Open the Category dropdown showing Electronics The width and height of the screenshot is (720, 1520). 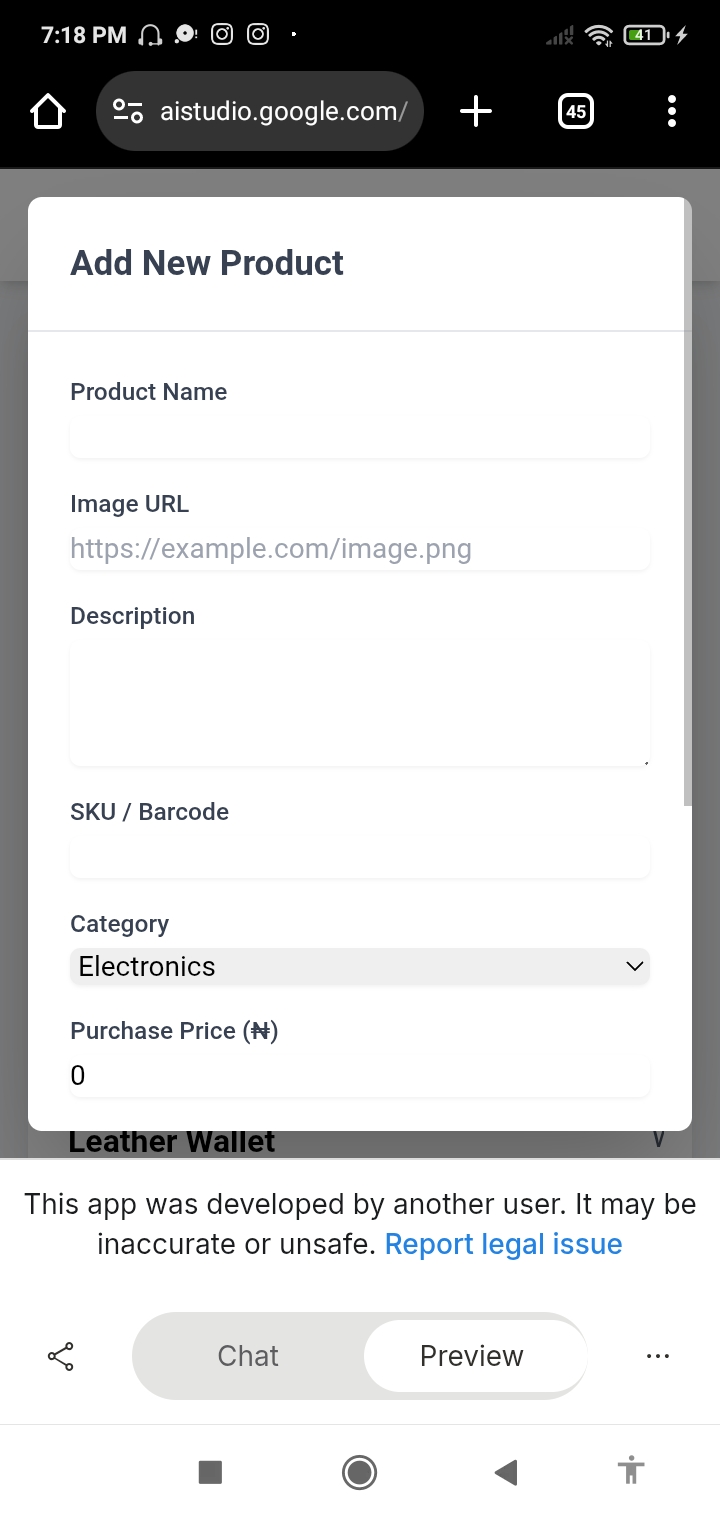(x=360, y=967)
